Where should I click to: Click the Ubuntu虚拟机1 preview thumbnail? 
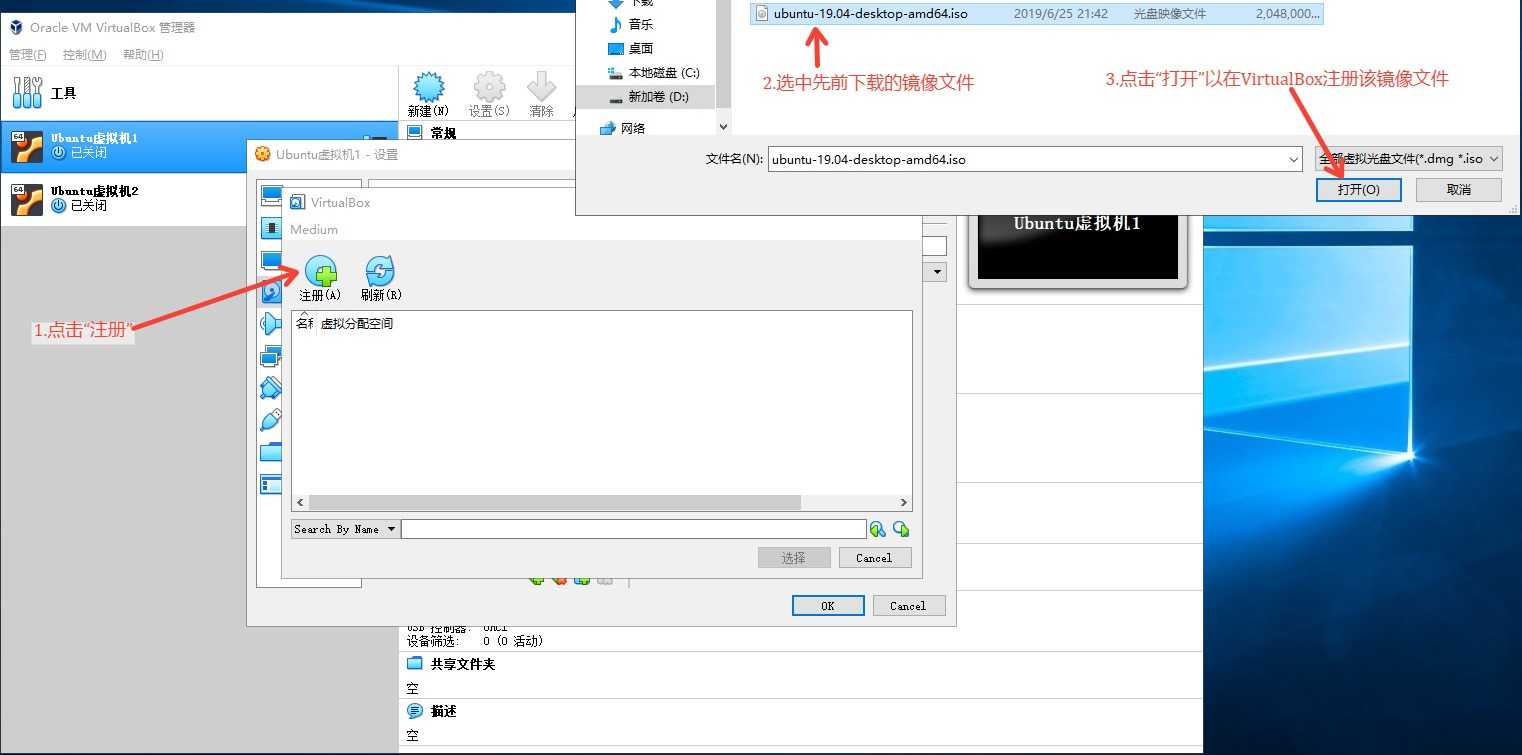[1077, 247]
